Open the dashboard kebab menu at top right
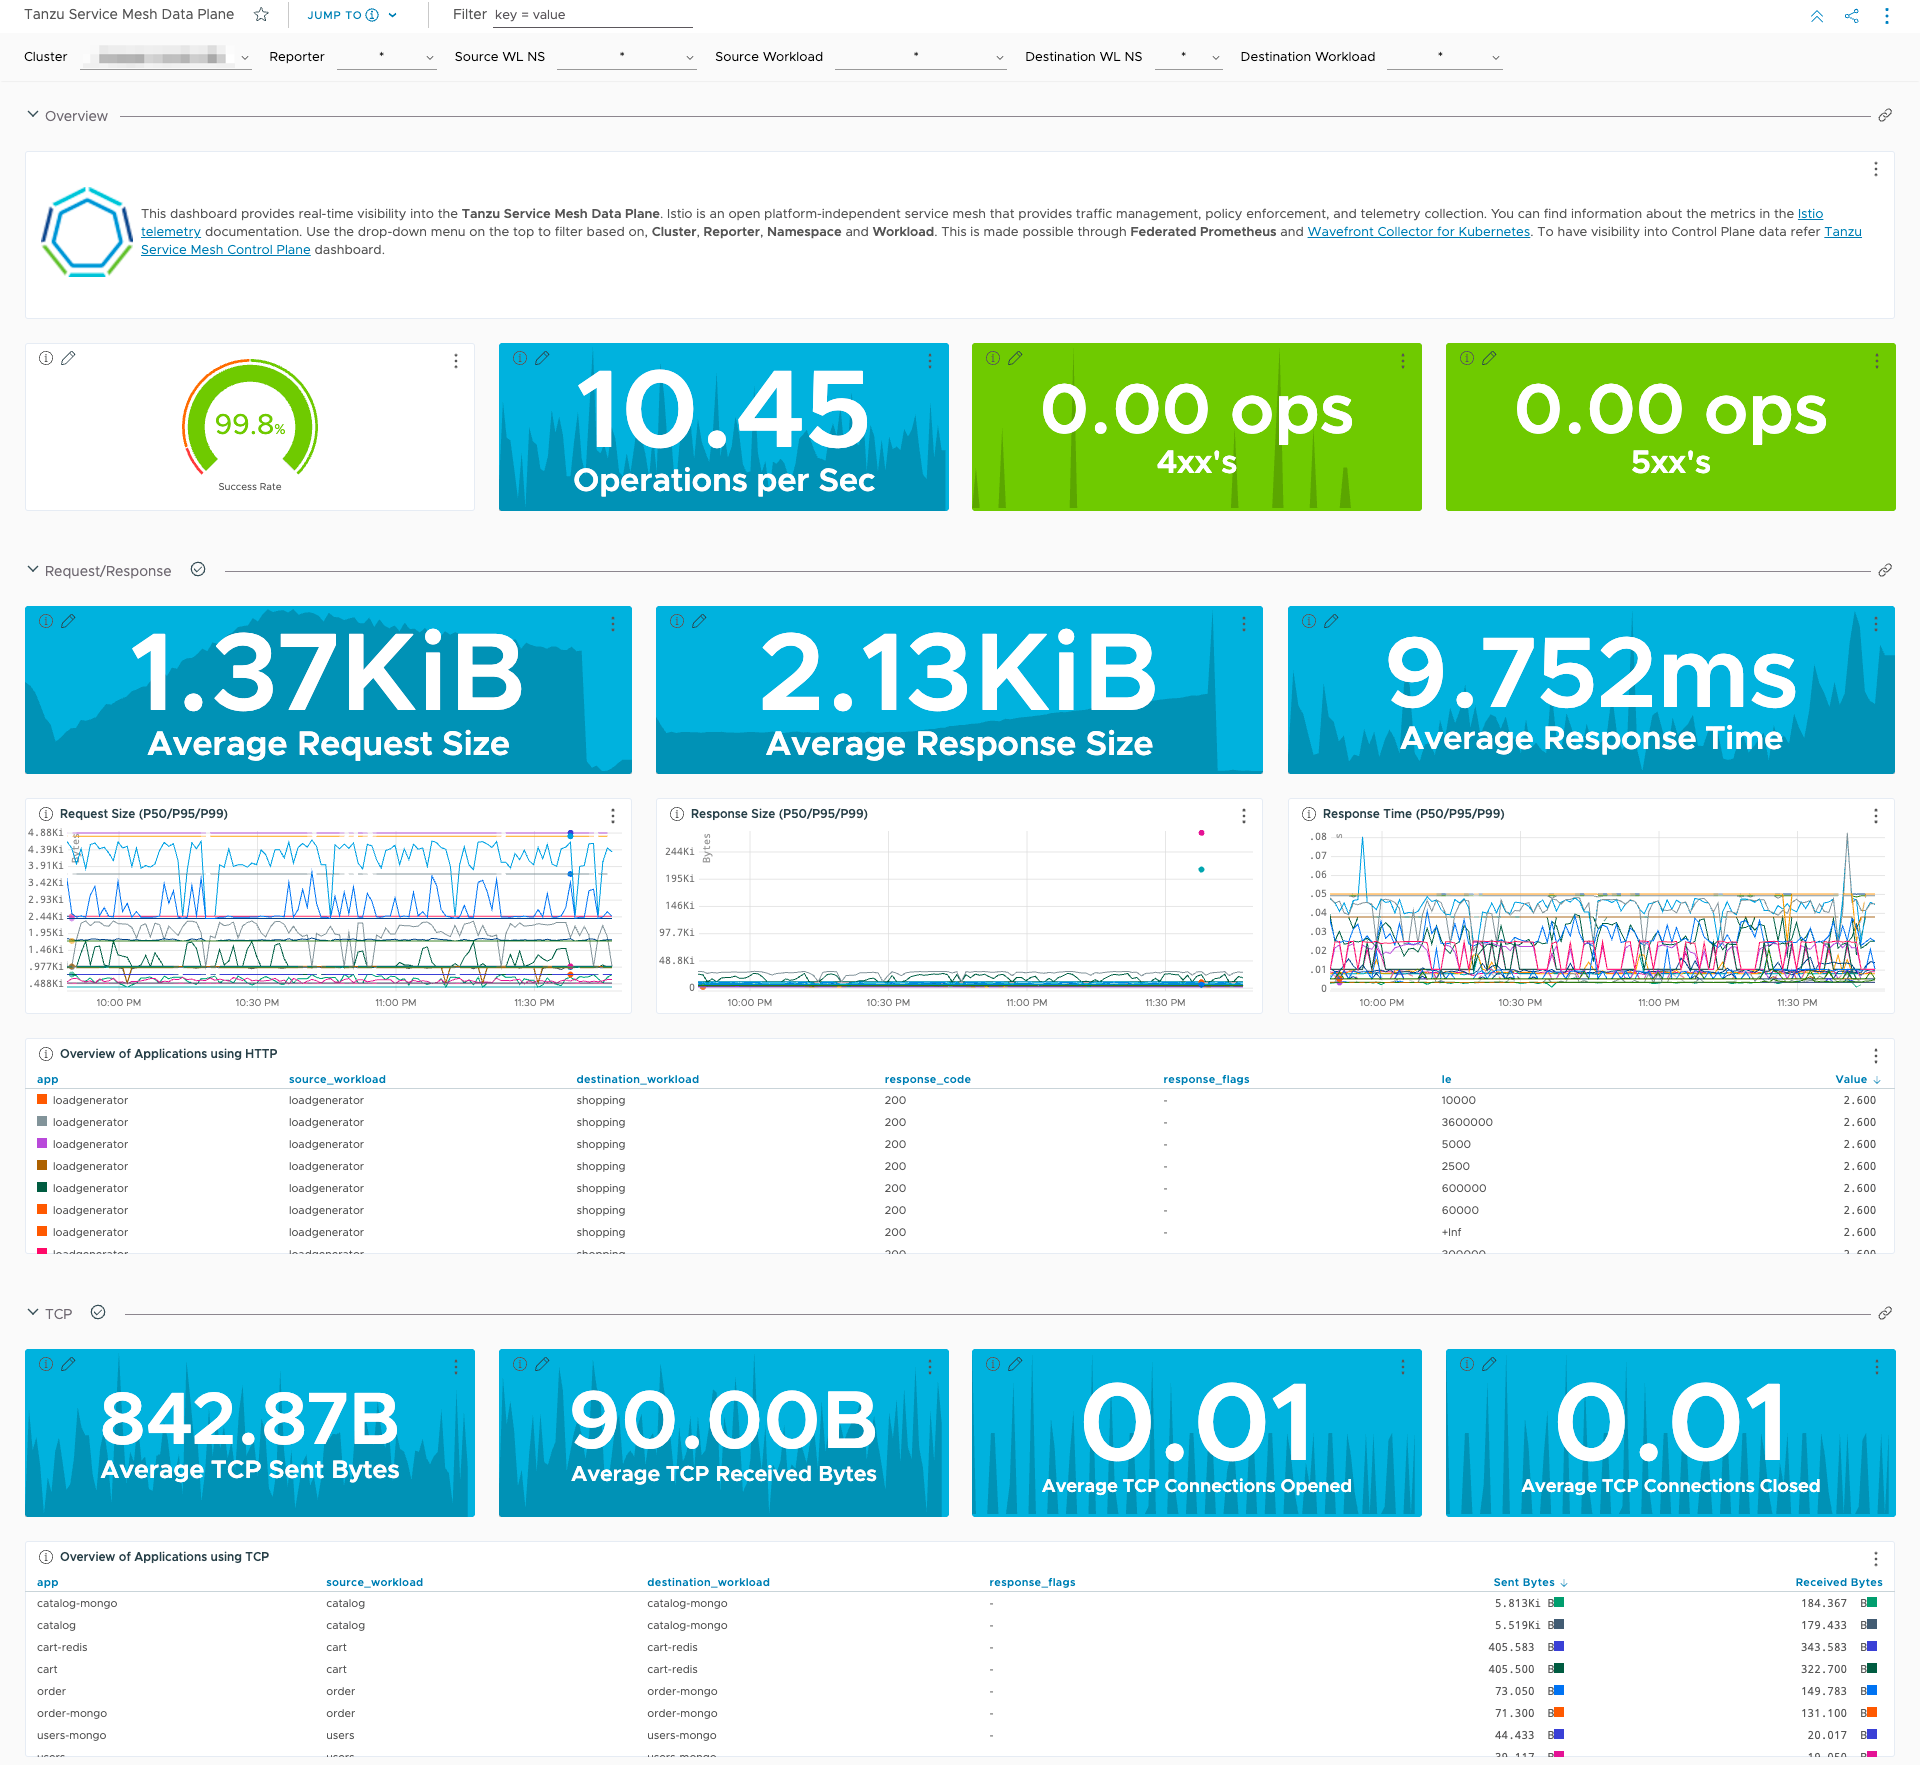The width and height of the screenshot is (1920, 1765). click(x=1887, y=16)
